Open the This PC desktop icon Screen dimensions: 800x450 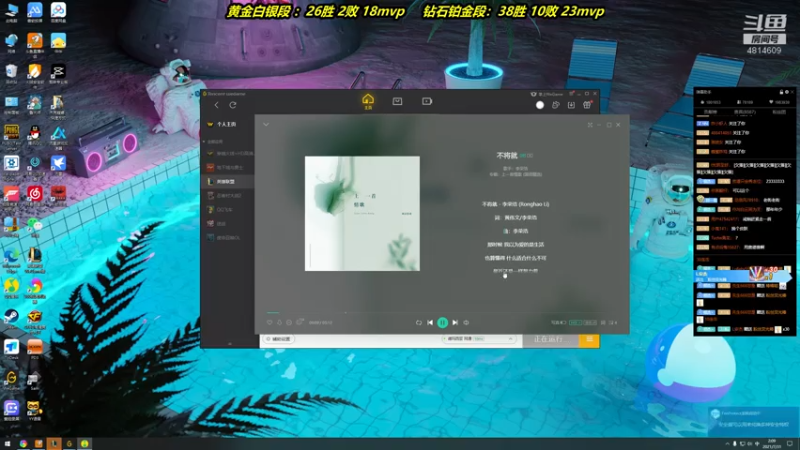[x=11, y=13]
